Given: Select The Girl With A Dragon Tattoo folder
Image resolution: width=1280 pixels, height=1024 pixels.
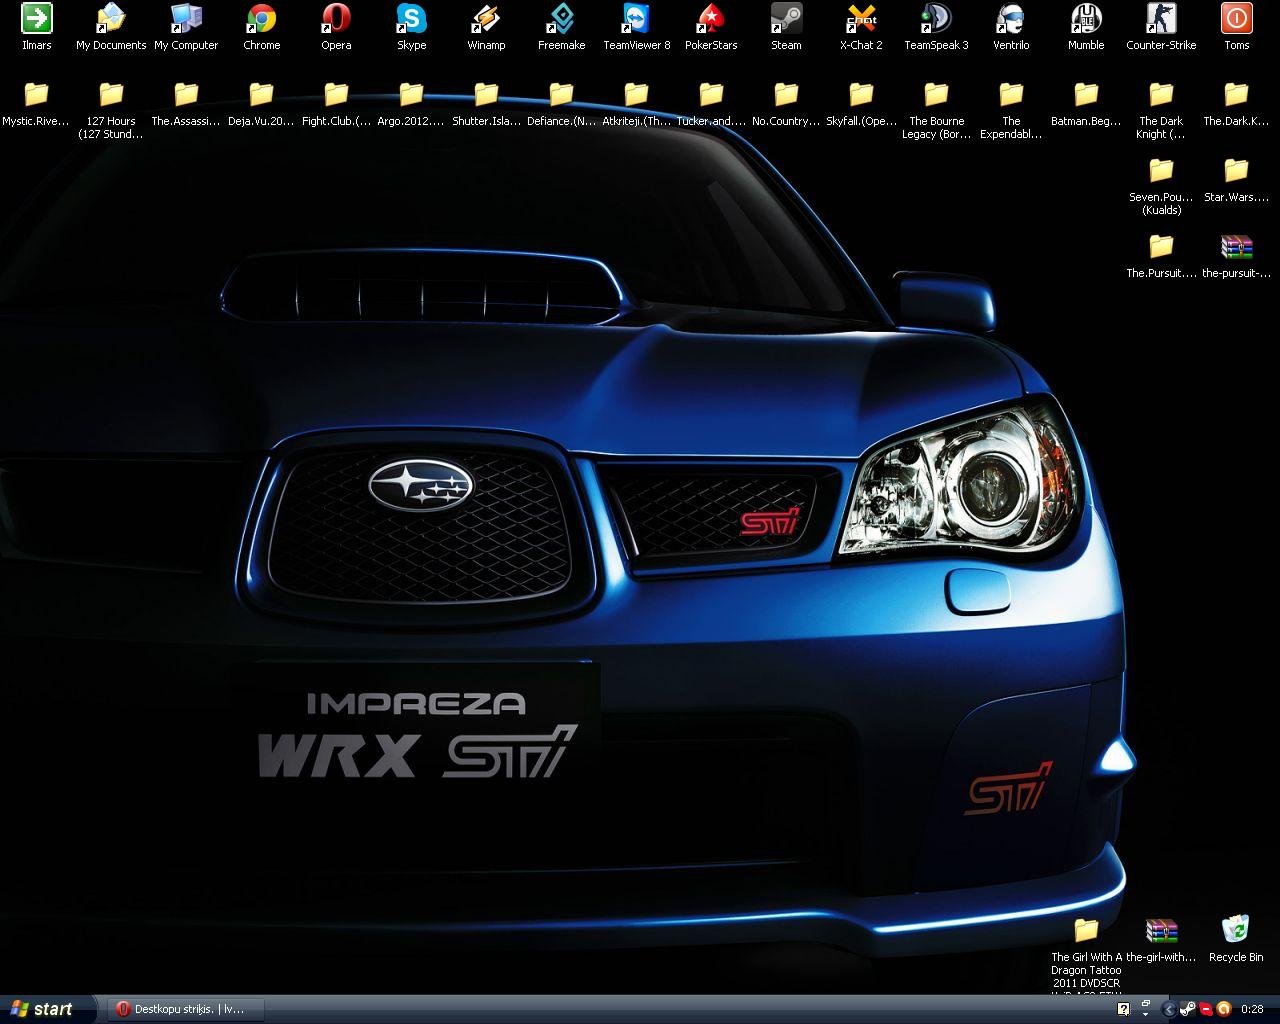Looking at the screenshot, I should 1086,954.
